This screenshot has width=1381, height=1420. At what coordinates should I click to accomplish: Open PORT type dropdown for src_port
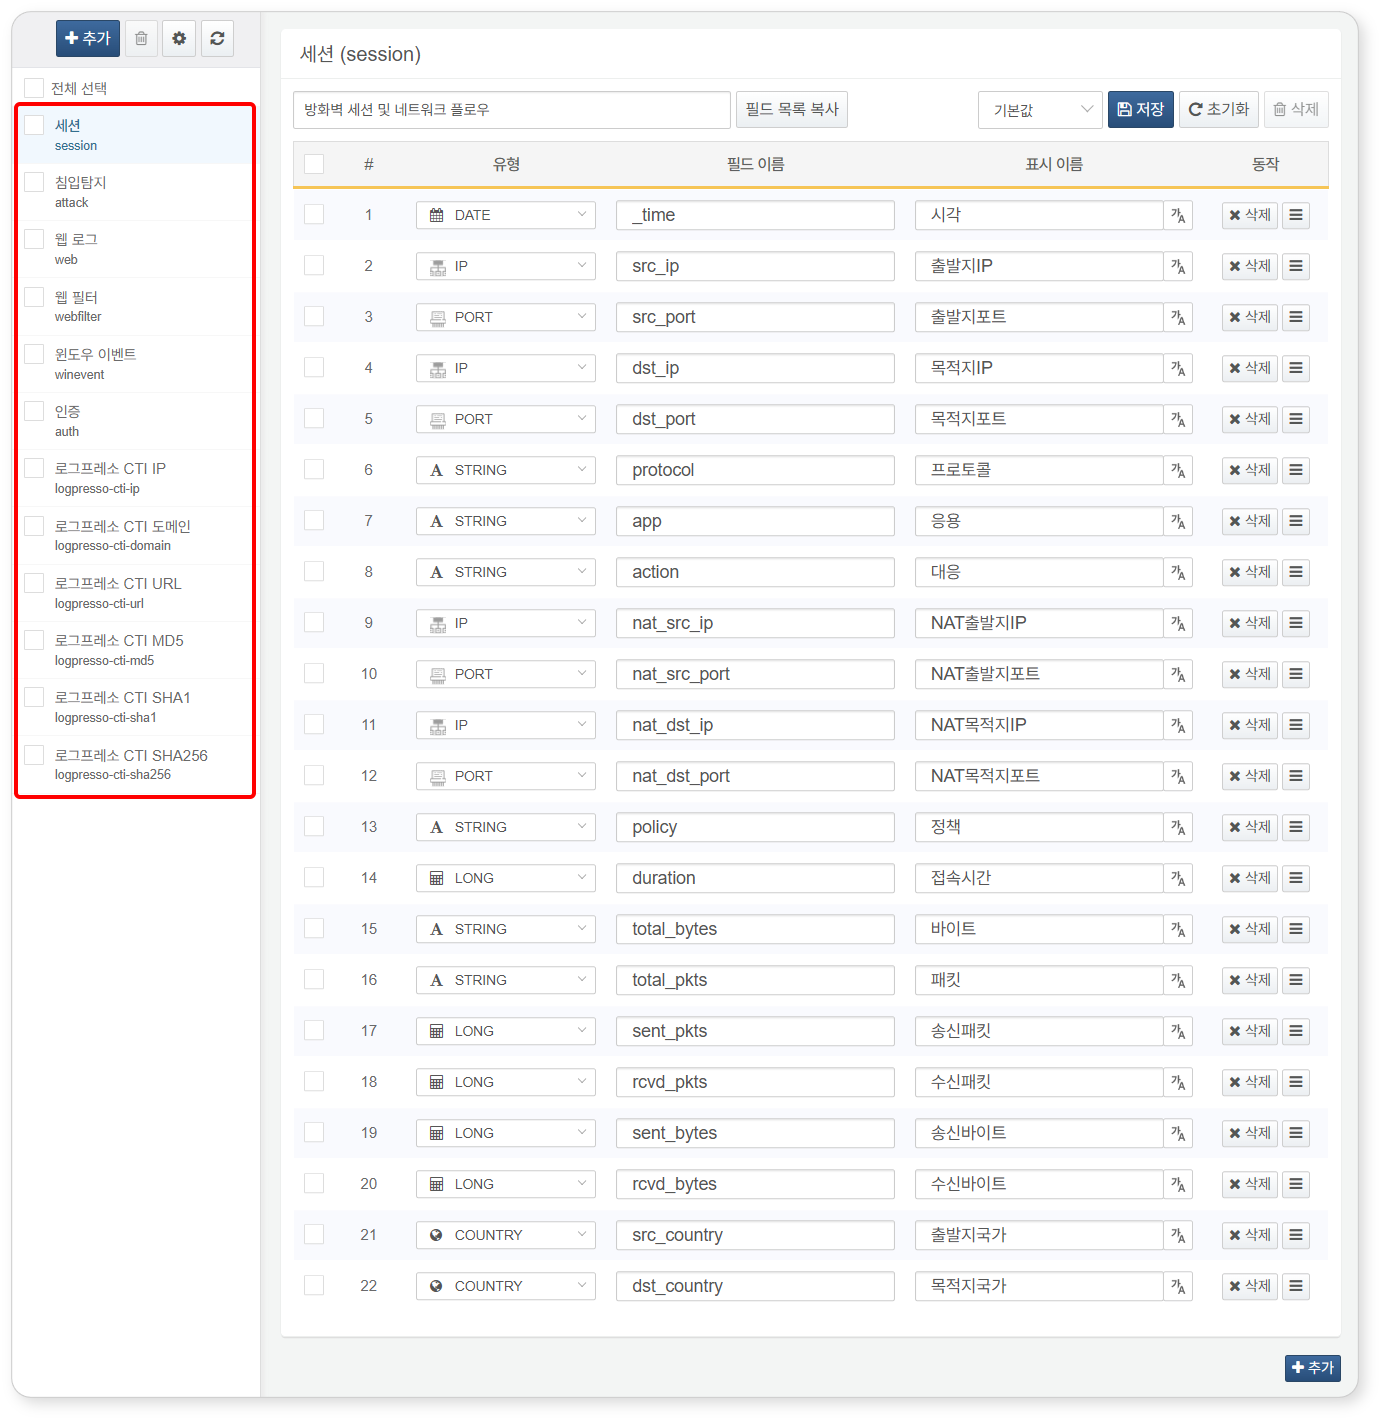coord(506,317)
